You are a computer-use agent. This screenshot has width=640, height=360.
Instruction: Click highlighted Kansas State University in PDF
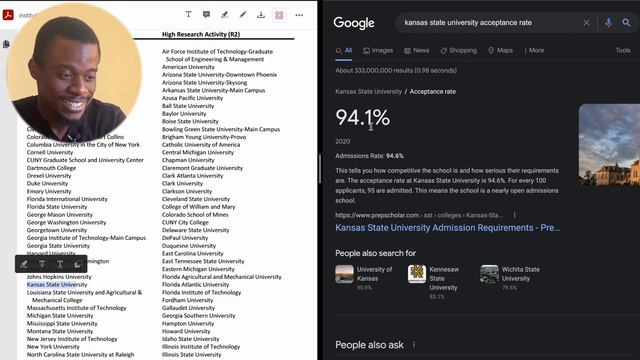[57, 284]
